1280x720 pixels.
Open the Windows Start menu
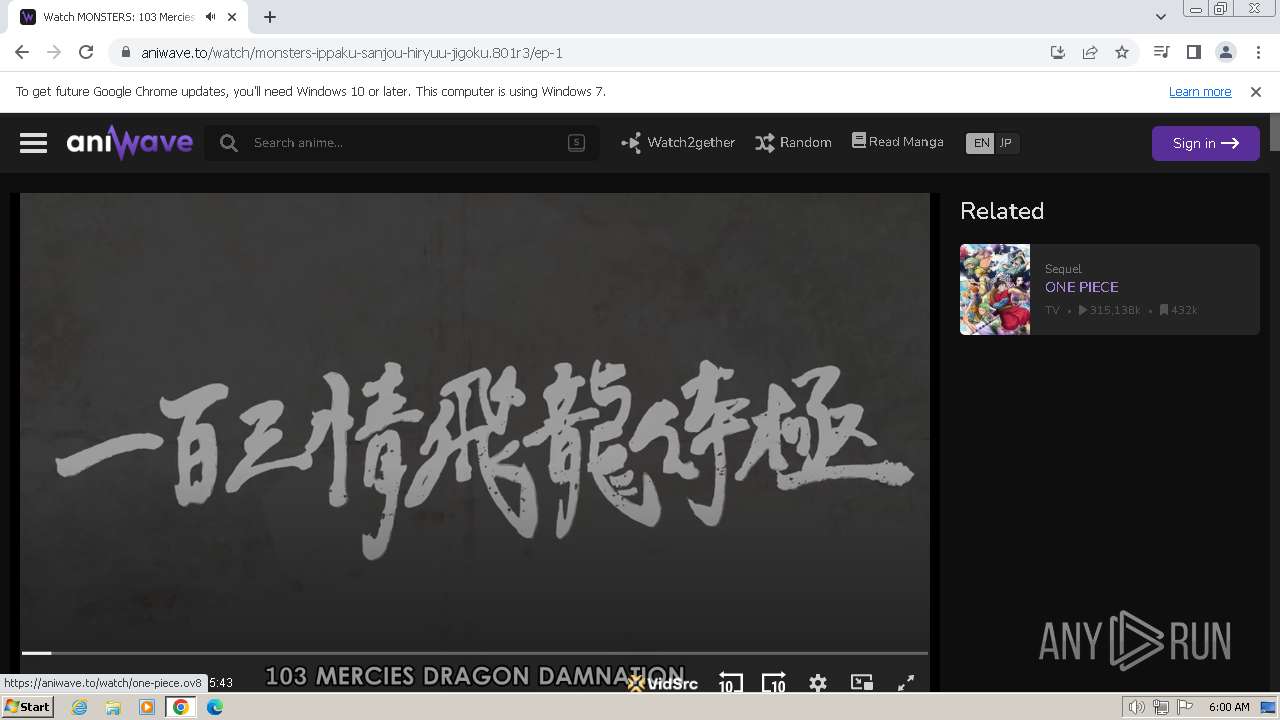click(x=27, y=707)
